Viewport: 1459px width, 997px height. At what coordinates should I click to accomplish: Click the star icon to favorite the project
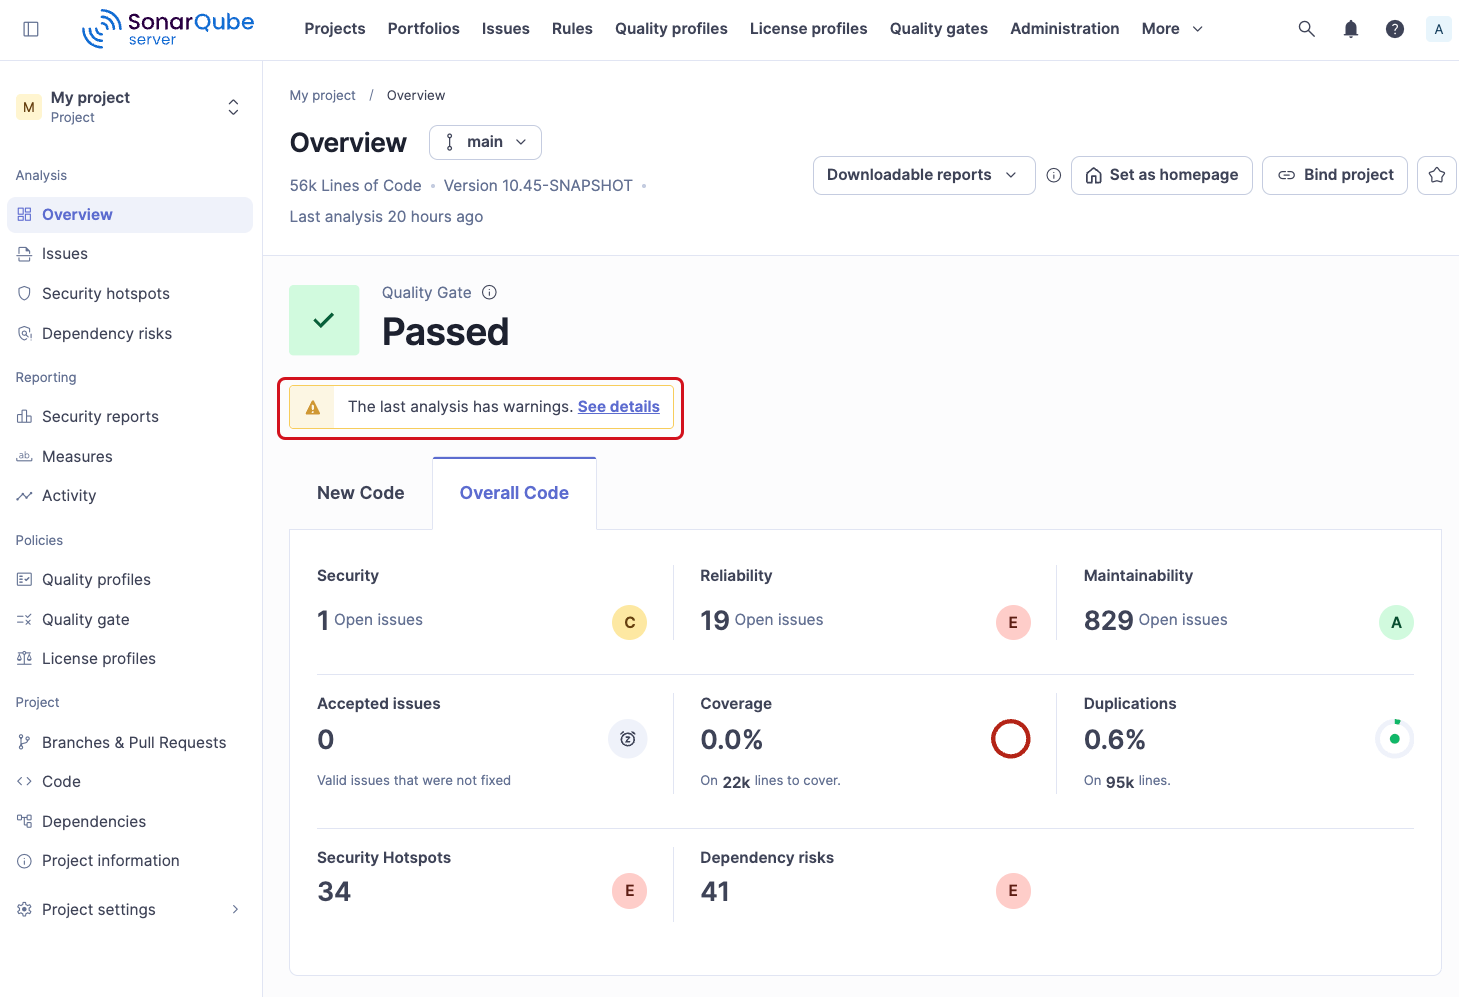[1436, 175]
